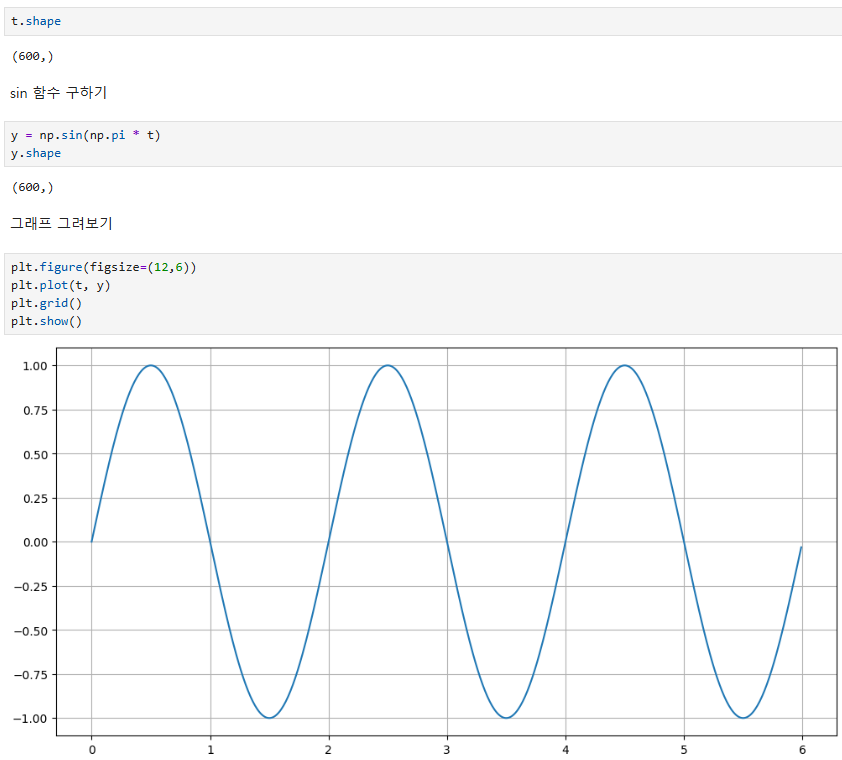Click the x-axis tick label 2

(329, 750)
